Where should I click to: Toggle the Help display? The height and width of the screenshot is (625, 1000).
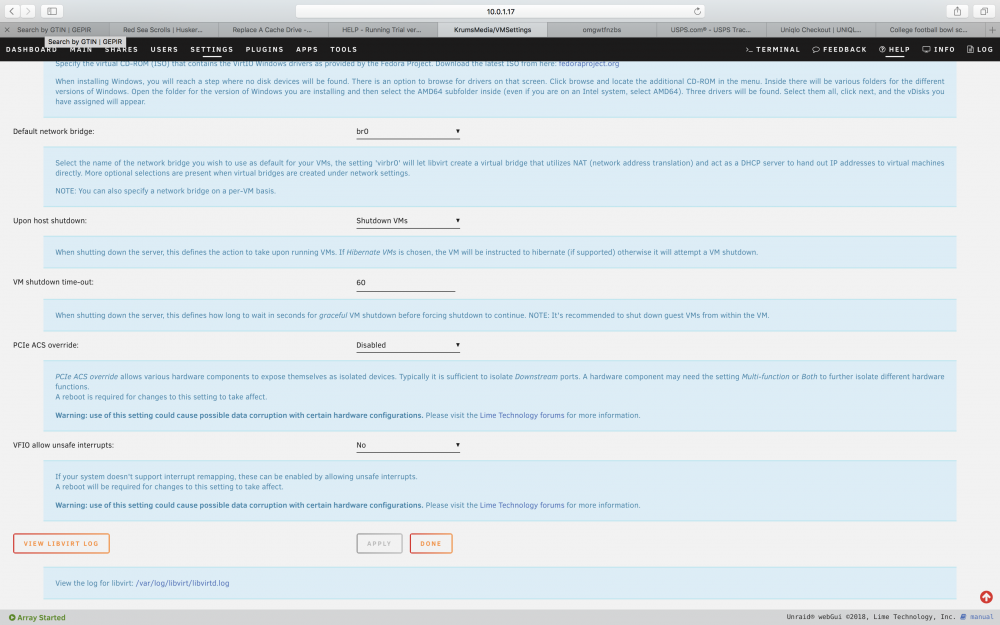point(894,49)
